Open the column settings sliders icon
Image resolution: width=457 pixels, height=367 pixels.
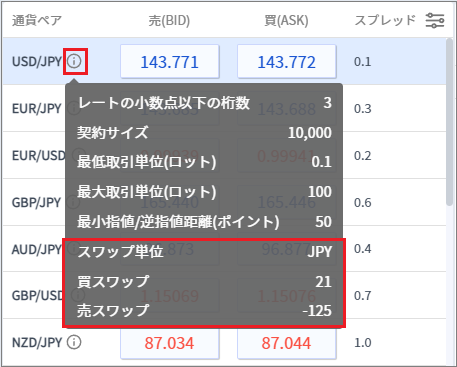tap(435, 21)
